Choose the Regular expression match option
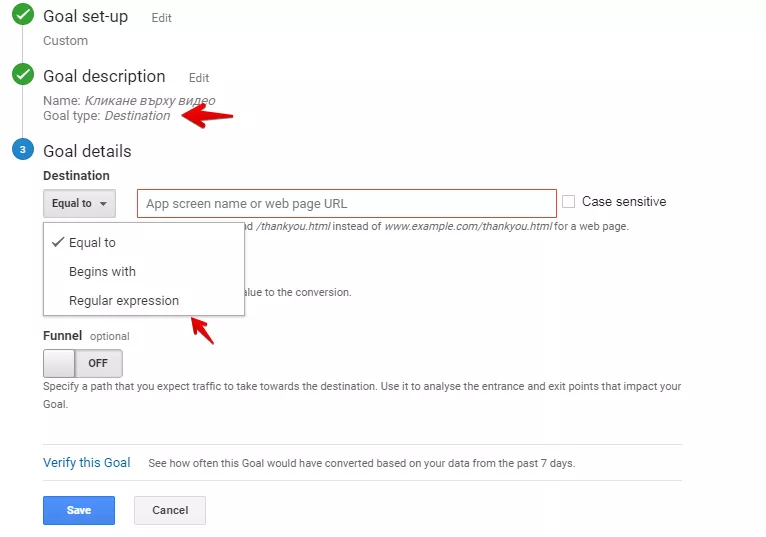Screen dimensions: 766x537 (144, 301)
